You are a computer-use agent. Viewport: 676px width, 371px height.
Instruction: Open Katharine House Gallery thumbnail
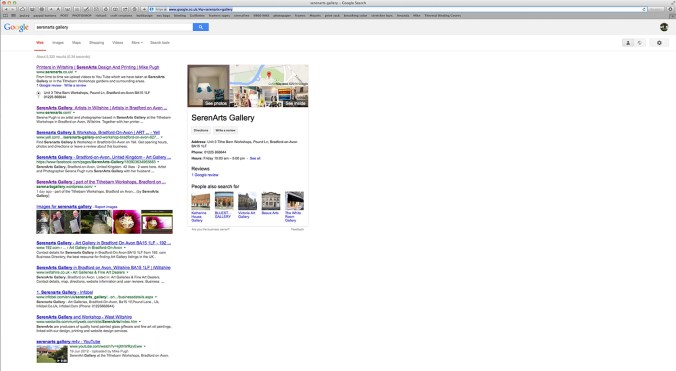pyautogui.click(x=200, y=201)
